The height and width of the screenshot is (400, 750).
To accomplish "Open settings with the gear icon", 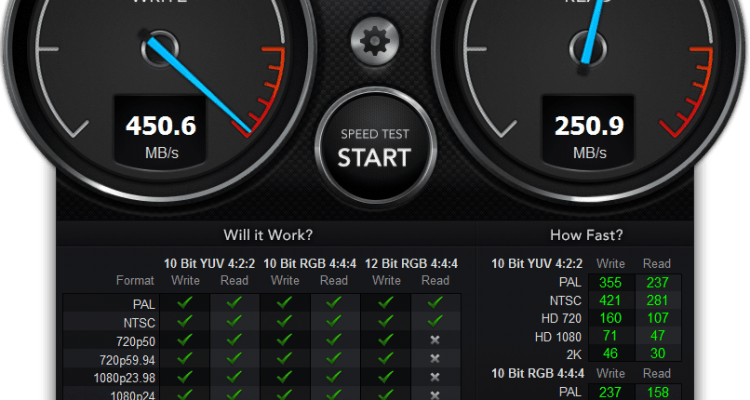I will tap(375, 41).
